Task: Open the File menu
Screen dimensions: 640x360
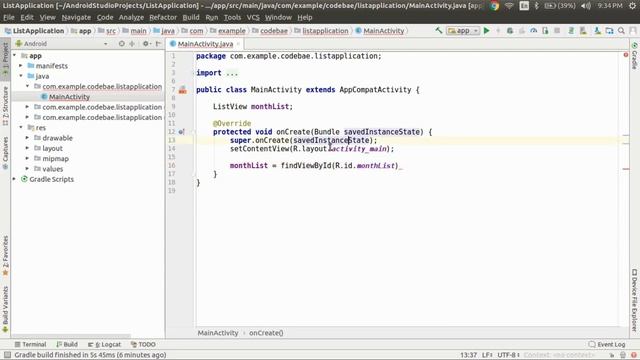Action: [9, 18]
